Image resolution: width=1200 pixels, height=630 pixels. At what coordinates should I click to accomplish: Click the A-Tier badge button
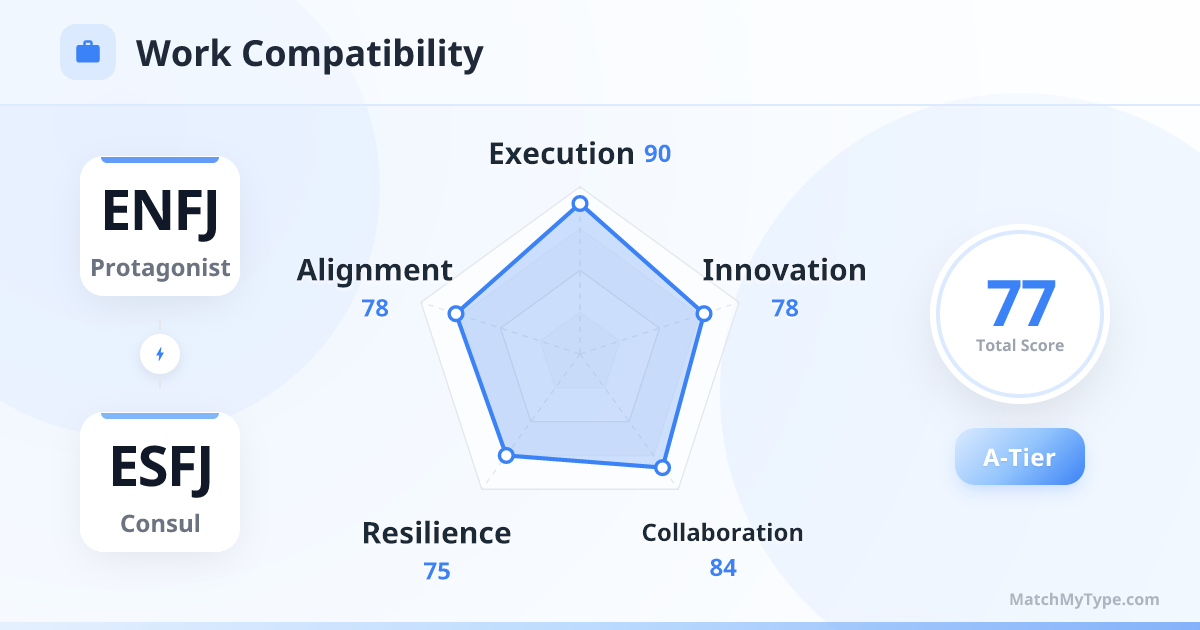[x=1019, y=457]
